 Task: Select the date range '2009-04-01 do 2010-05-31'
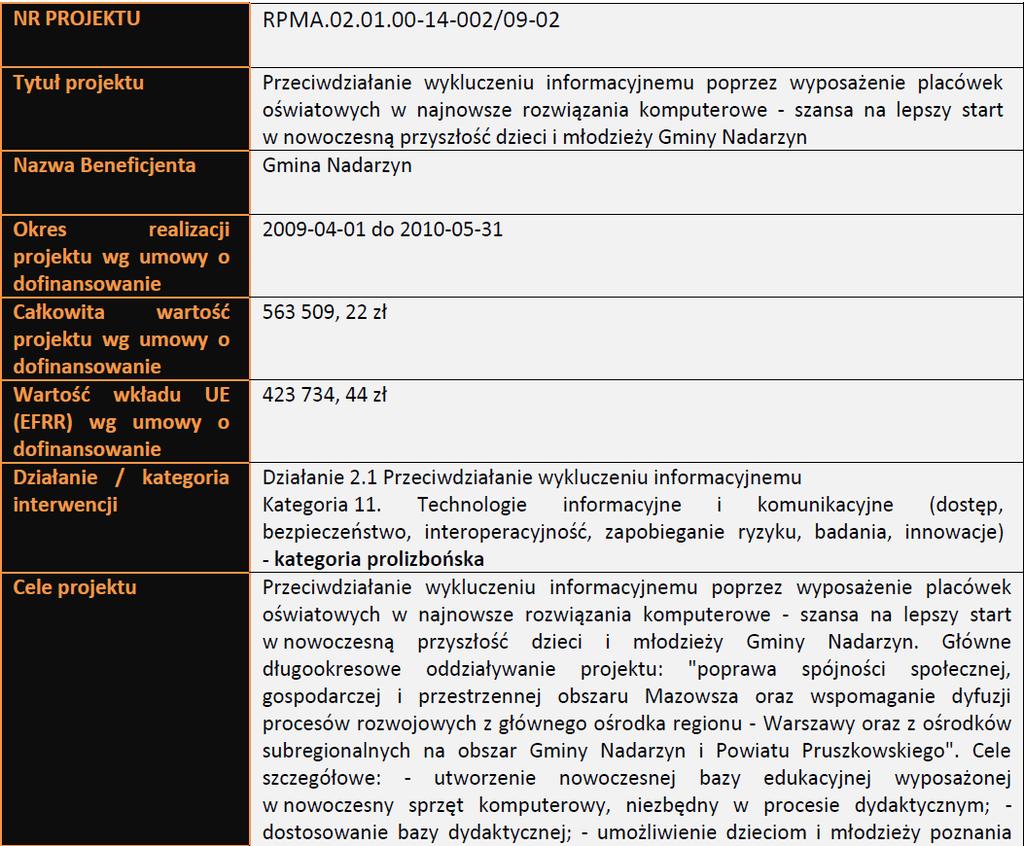point(383,229)
